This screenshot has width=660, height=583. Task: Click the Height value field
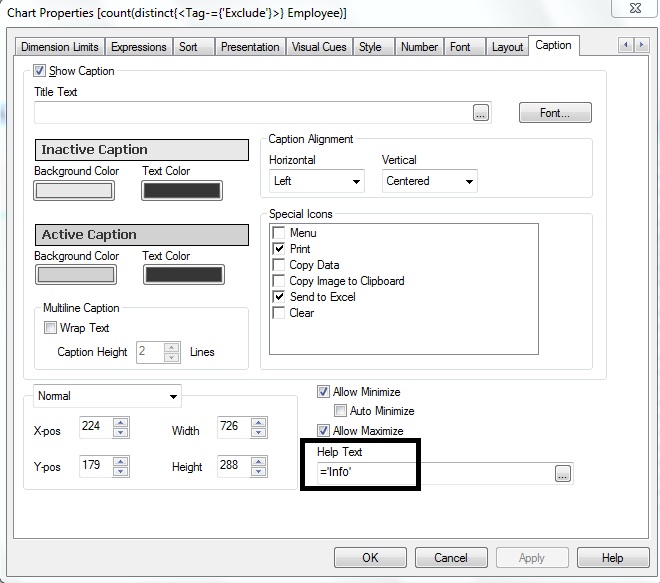coord(234,466)
